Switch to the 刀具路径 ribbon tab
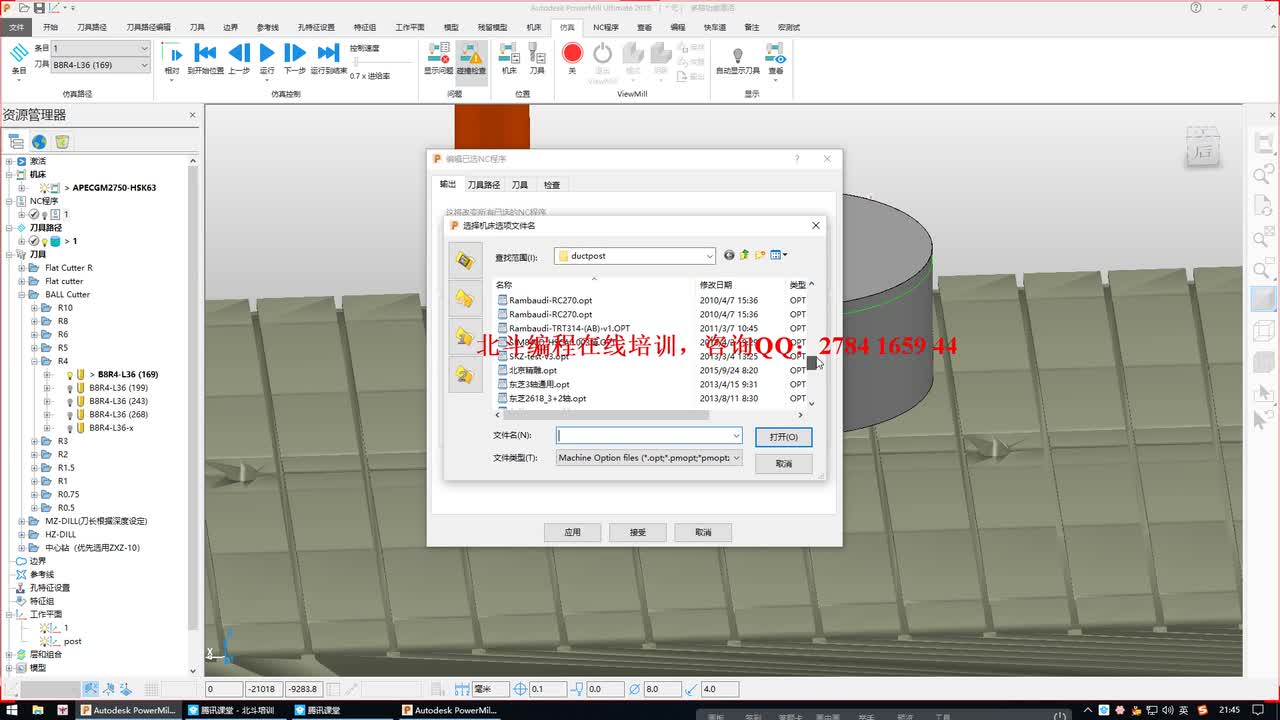 click(92, 27)
